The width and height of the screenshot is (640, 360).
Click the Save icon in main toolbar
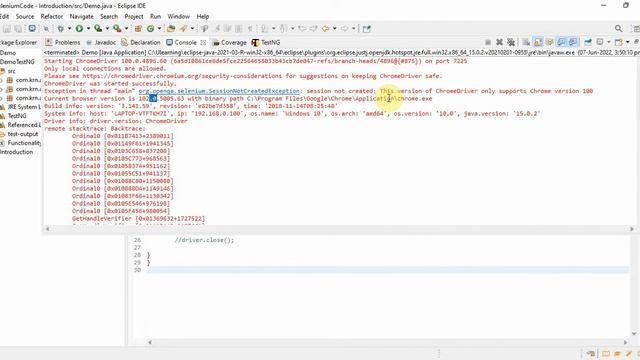pyautogui.click(x=7, y=29)
